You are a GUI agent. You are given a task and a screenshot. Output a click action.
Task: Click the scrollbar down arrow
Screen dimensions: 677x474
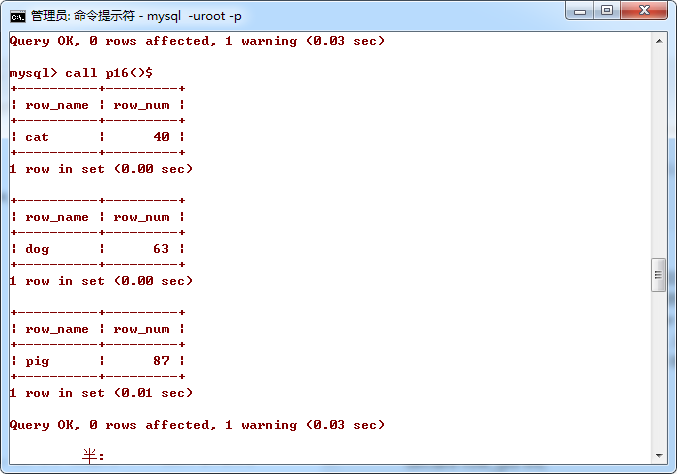click(x=658, y=457)
